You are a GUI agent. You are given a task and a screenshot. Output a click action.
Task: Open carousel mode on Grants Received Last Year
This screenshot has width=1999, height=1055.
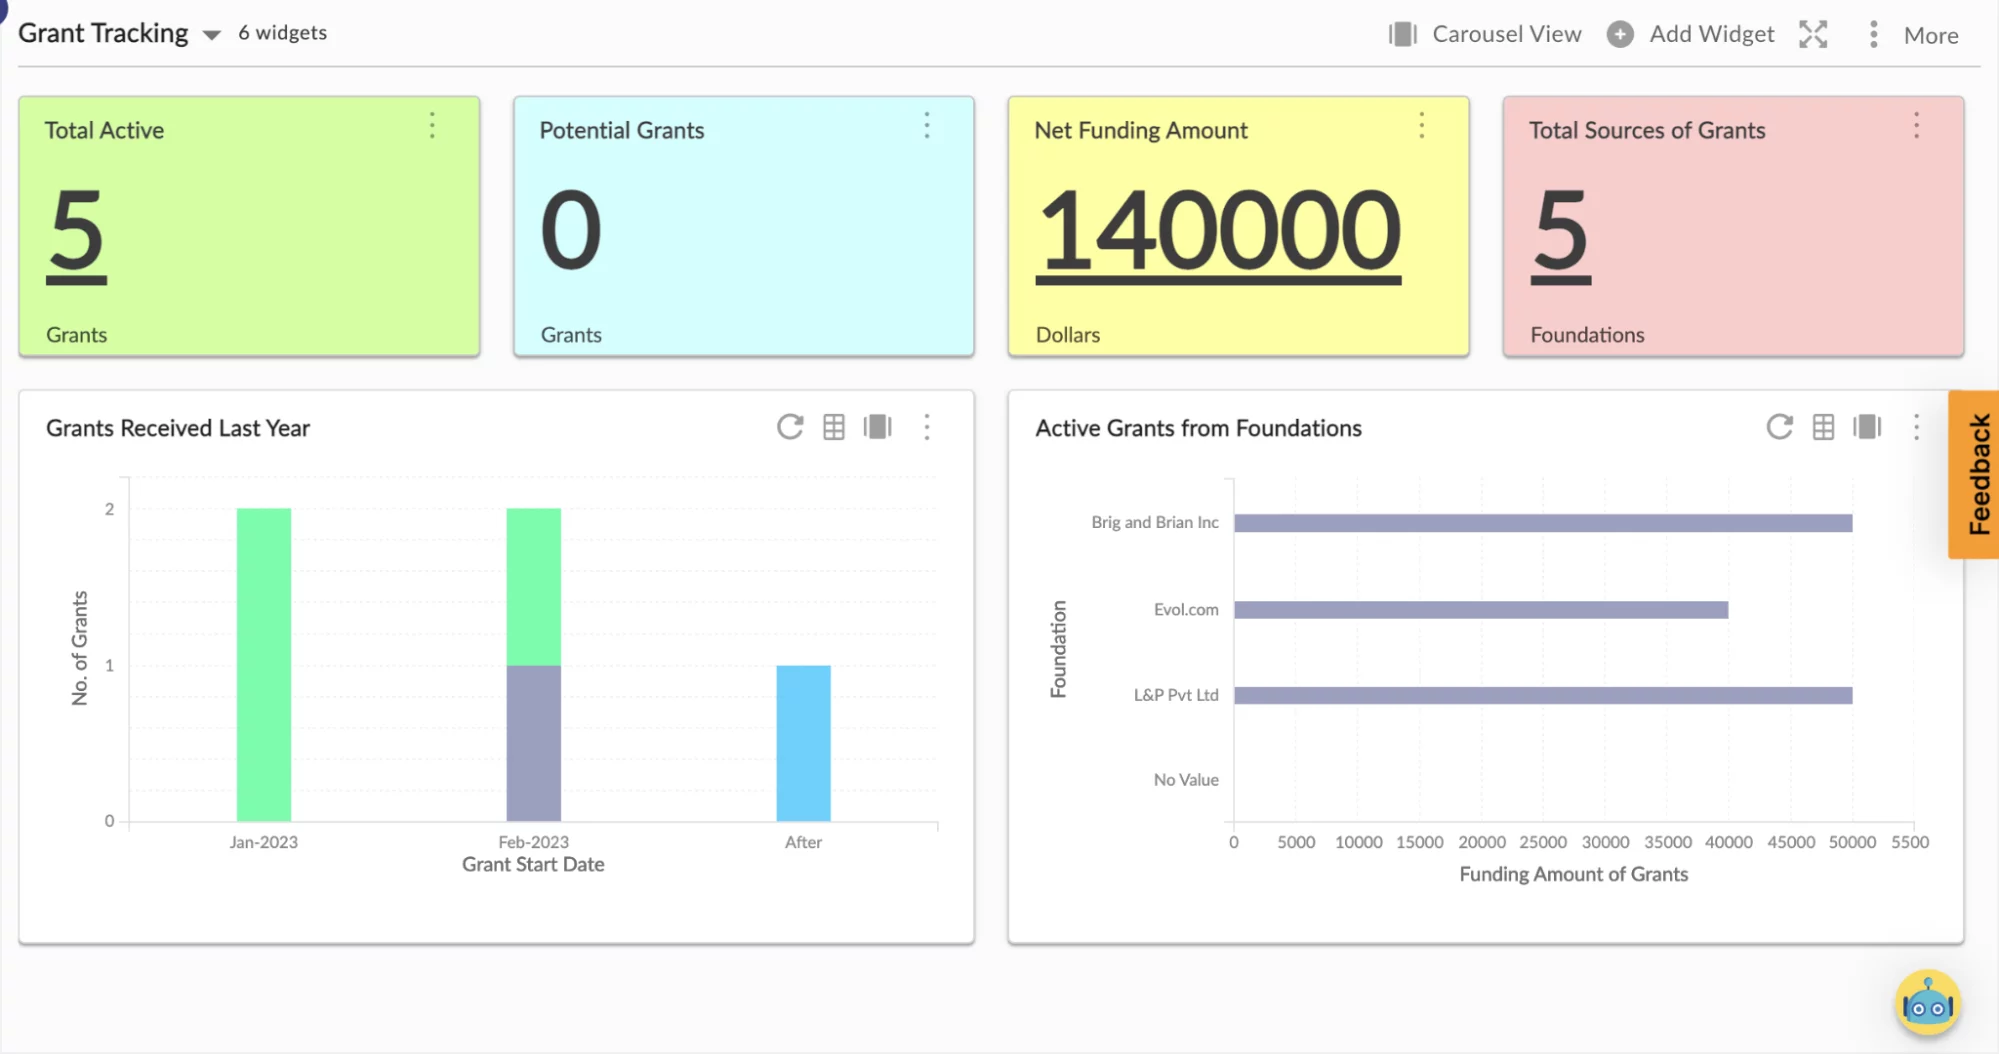pos(877,427)
